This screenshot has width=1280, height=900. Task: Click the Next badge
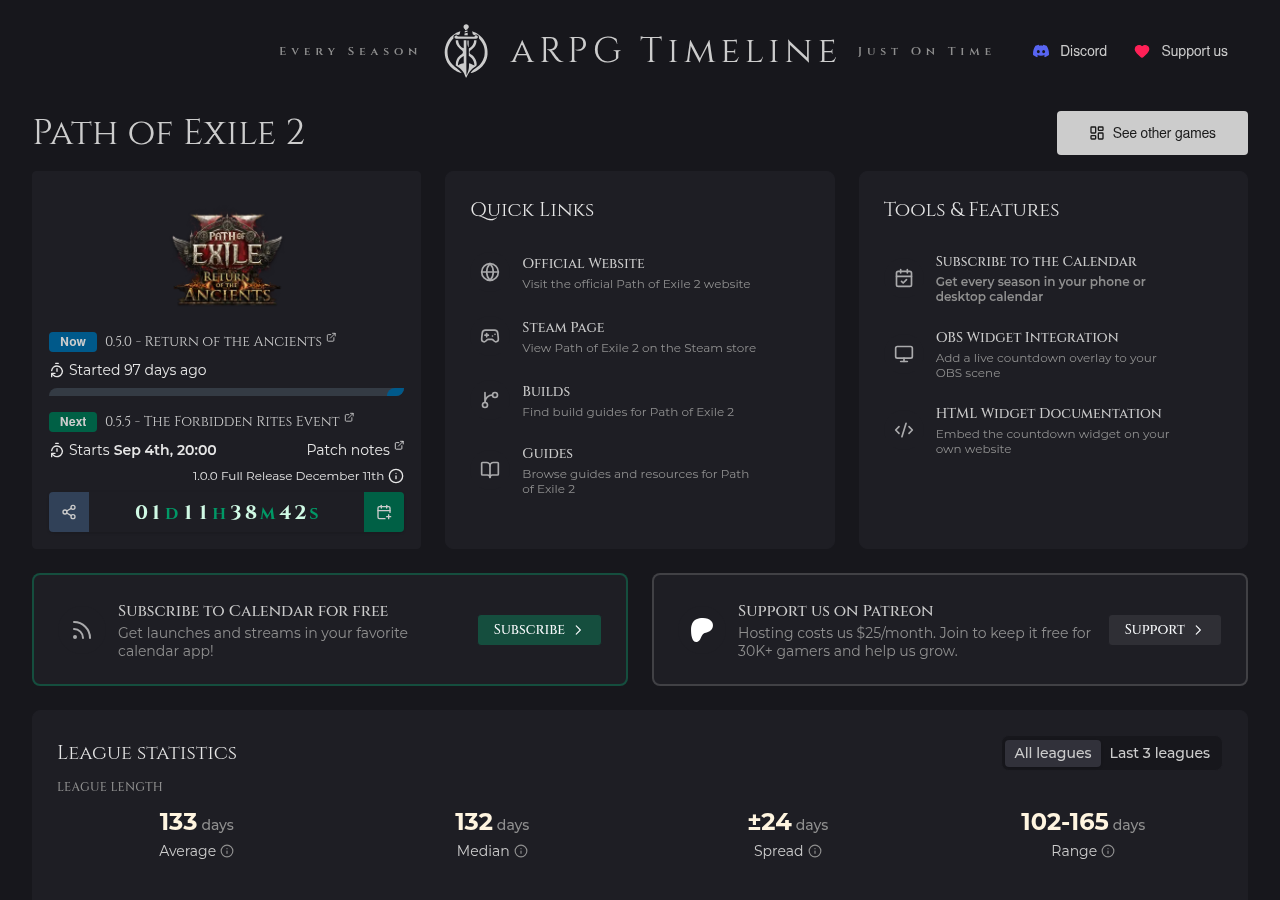[73, 422]
